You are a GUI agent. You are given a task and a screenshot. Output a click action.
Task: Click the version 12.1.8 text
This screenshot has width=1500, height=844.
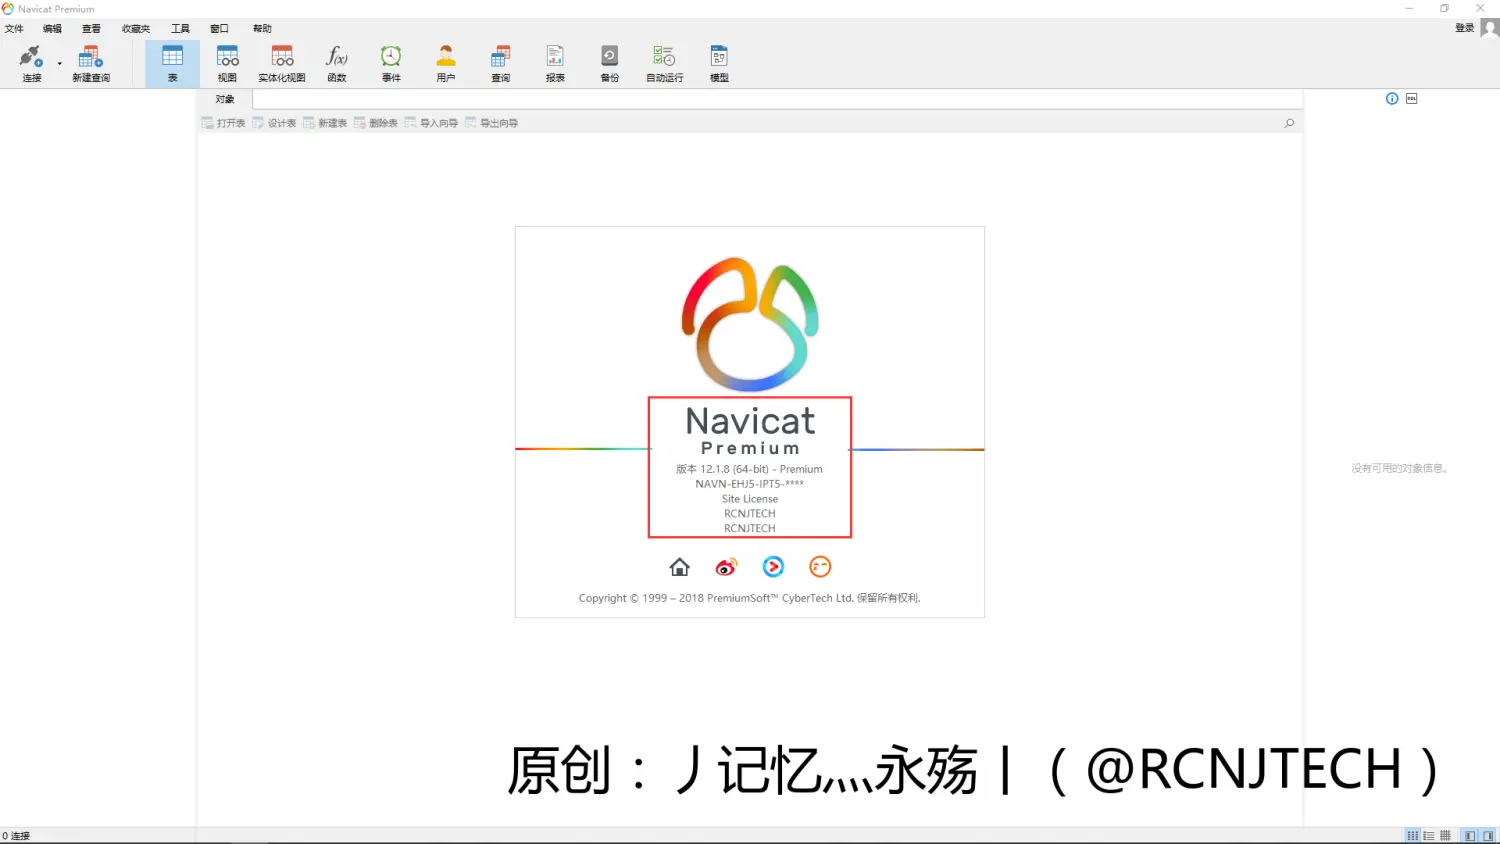click(750, 469)
